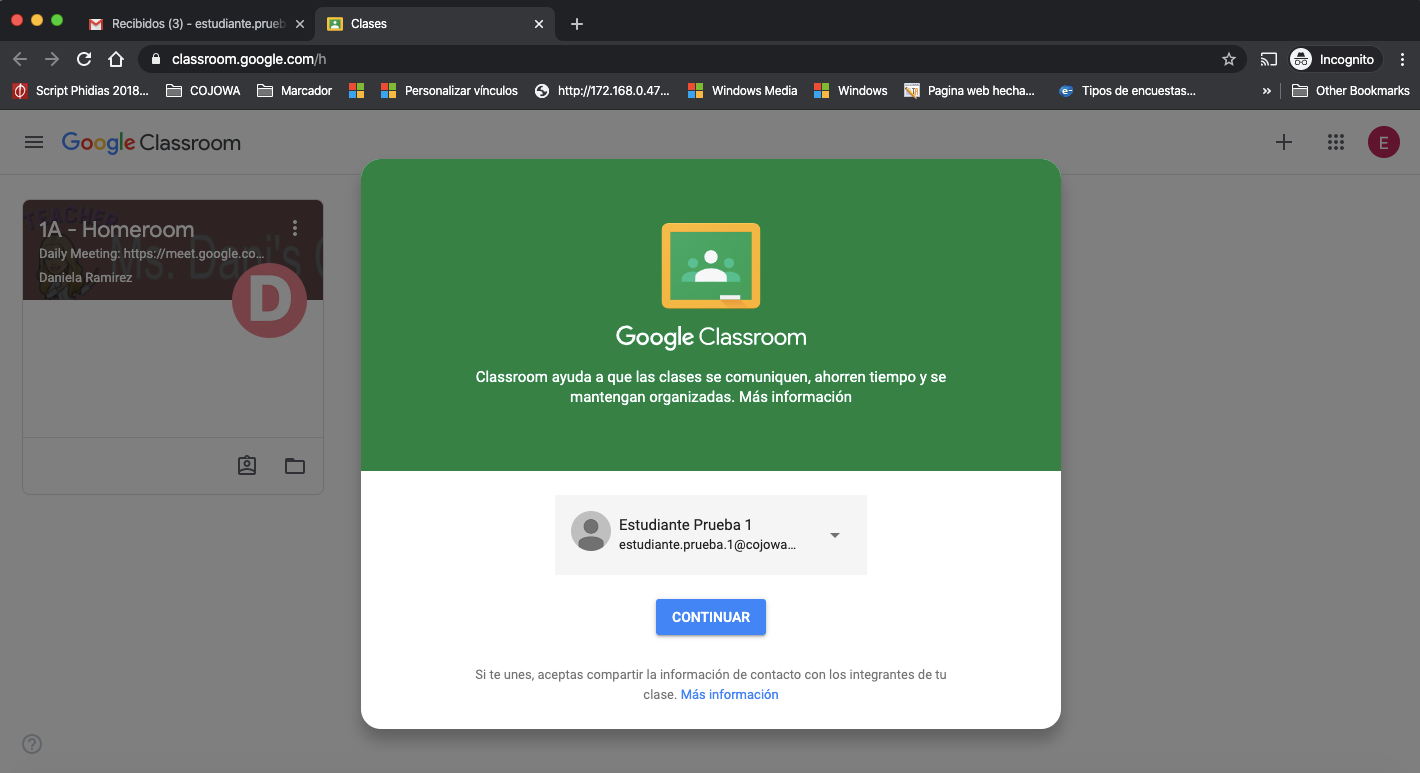The width and height of the screenshot is (1420, 773).
Task: Click the CONTINUAR button
Action: click(711, 617)
